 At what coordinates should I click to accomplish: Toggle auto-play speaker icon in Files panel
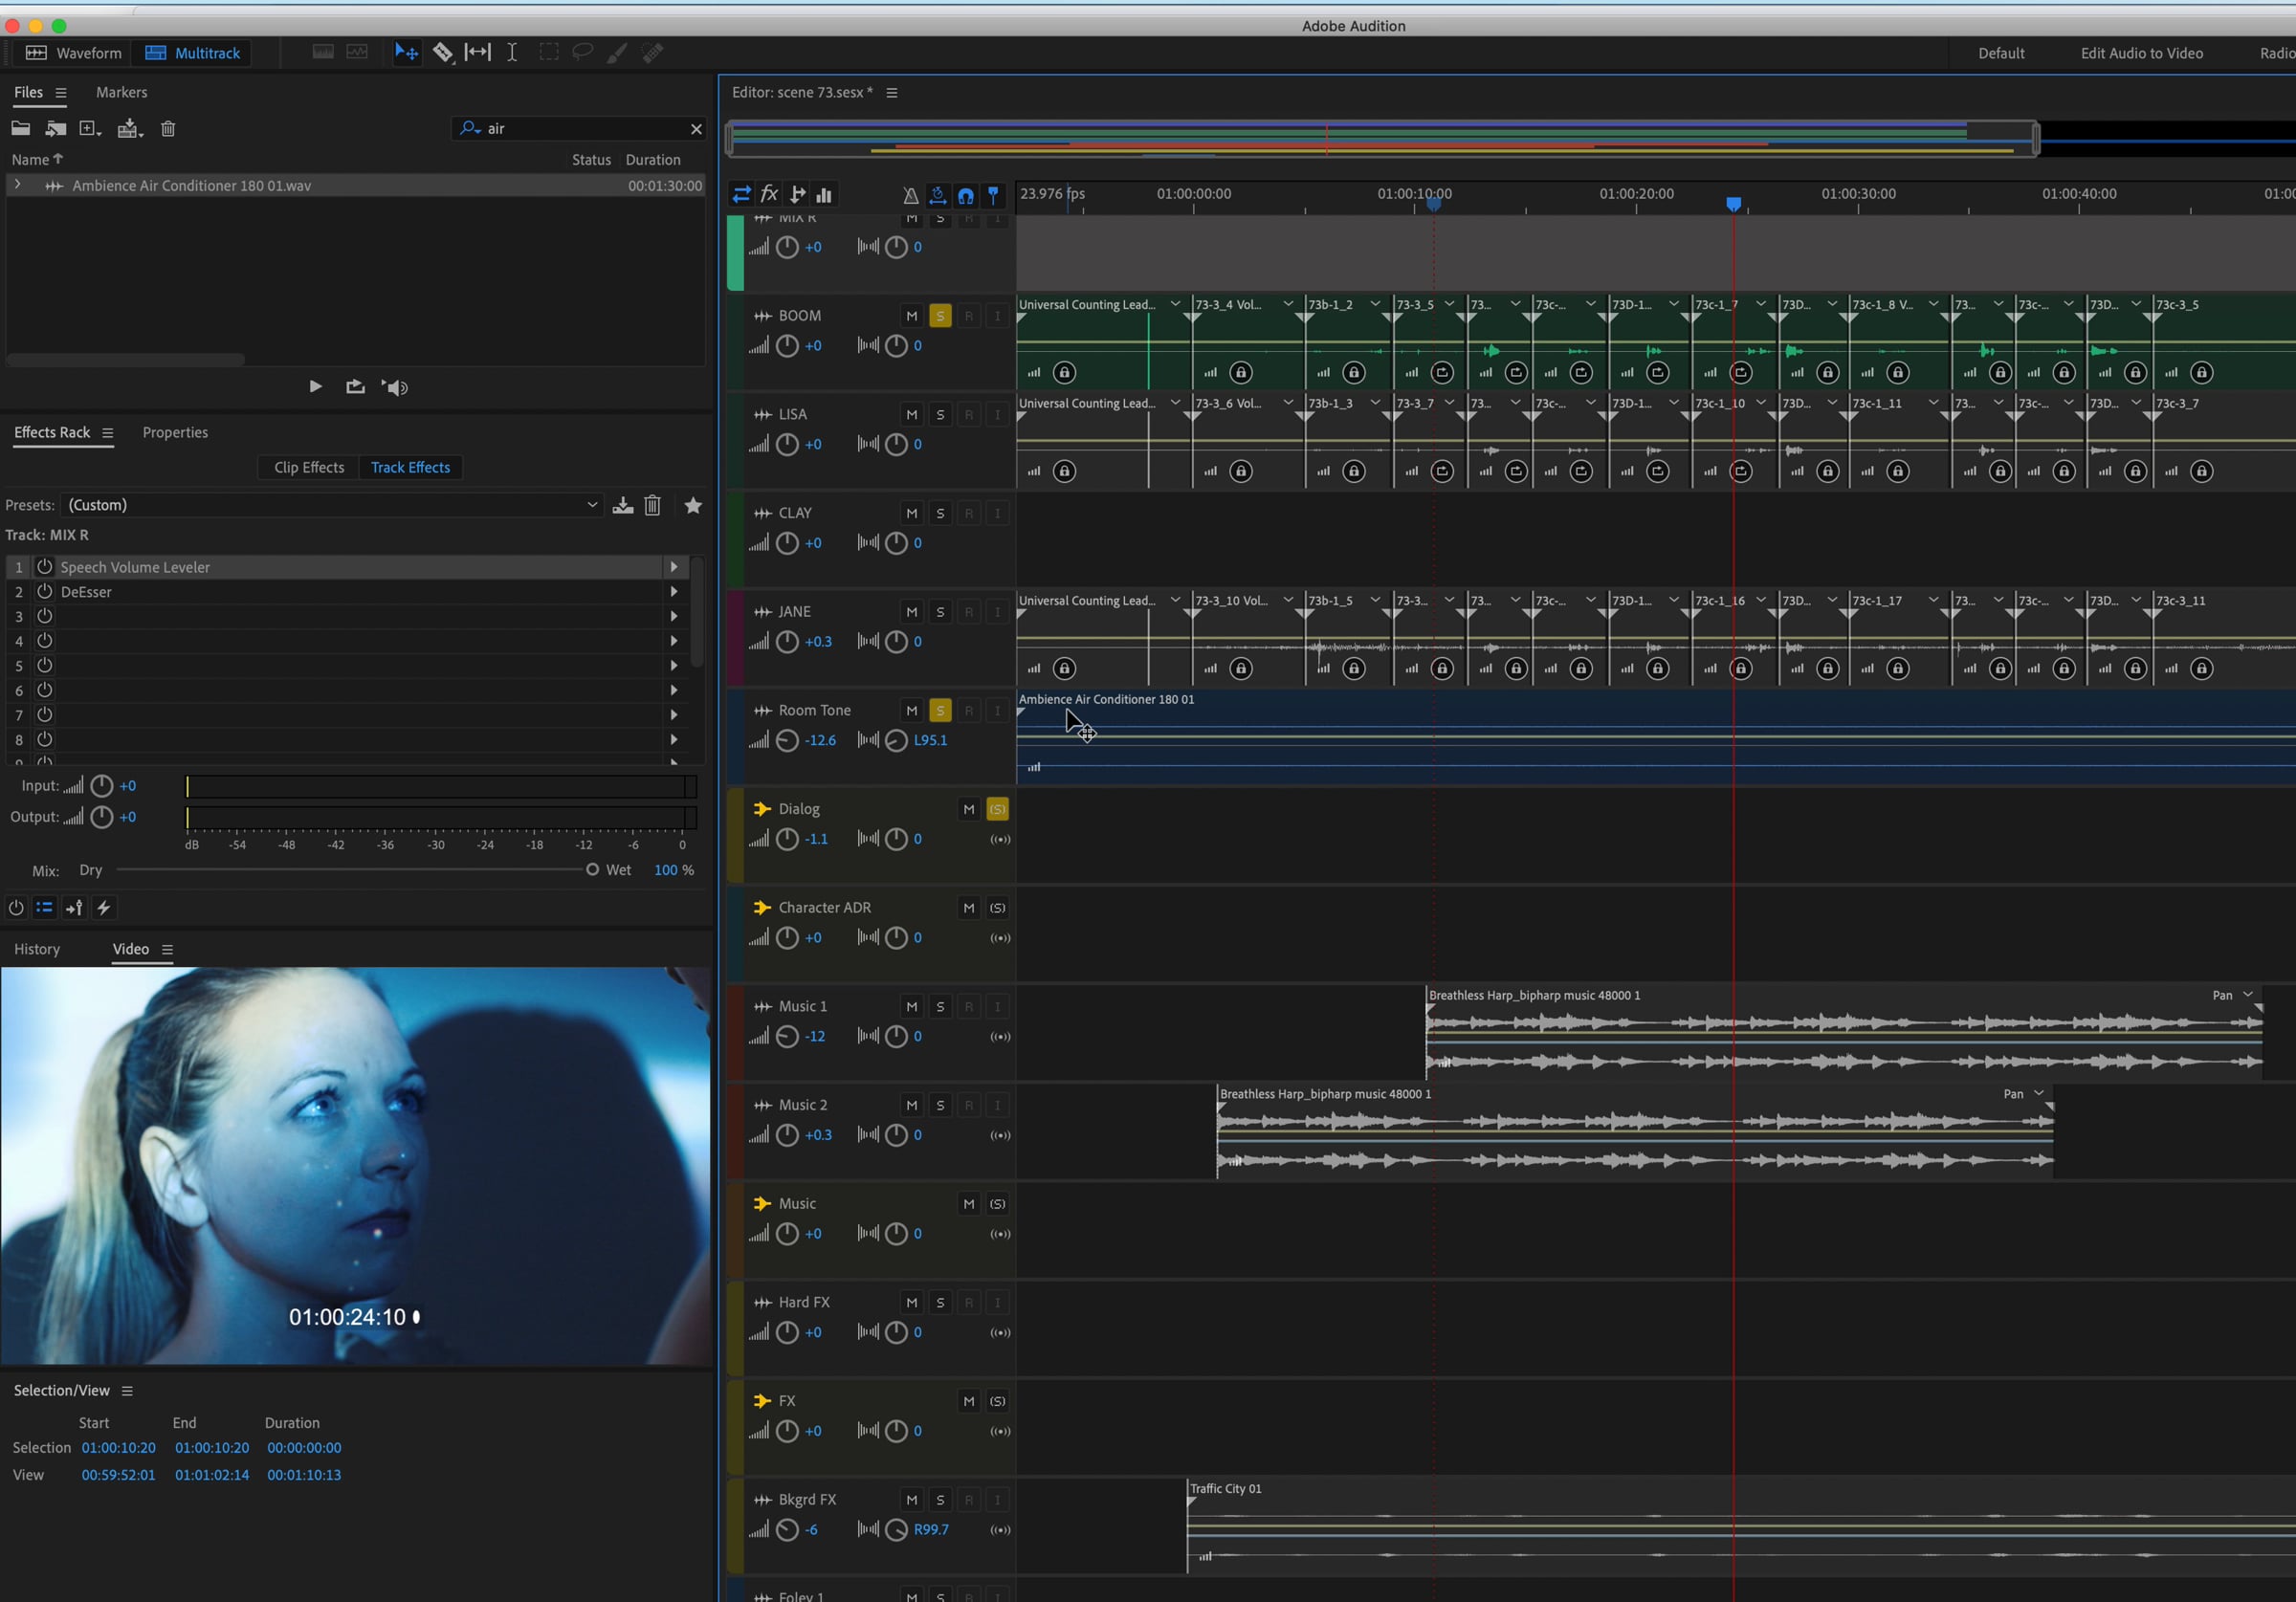coord(395,387)
